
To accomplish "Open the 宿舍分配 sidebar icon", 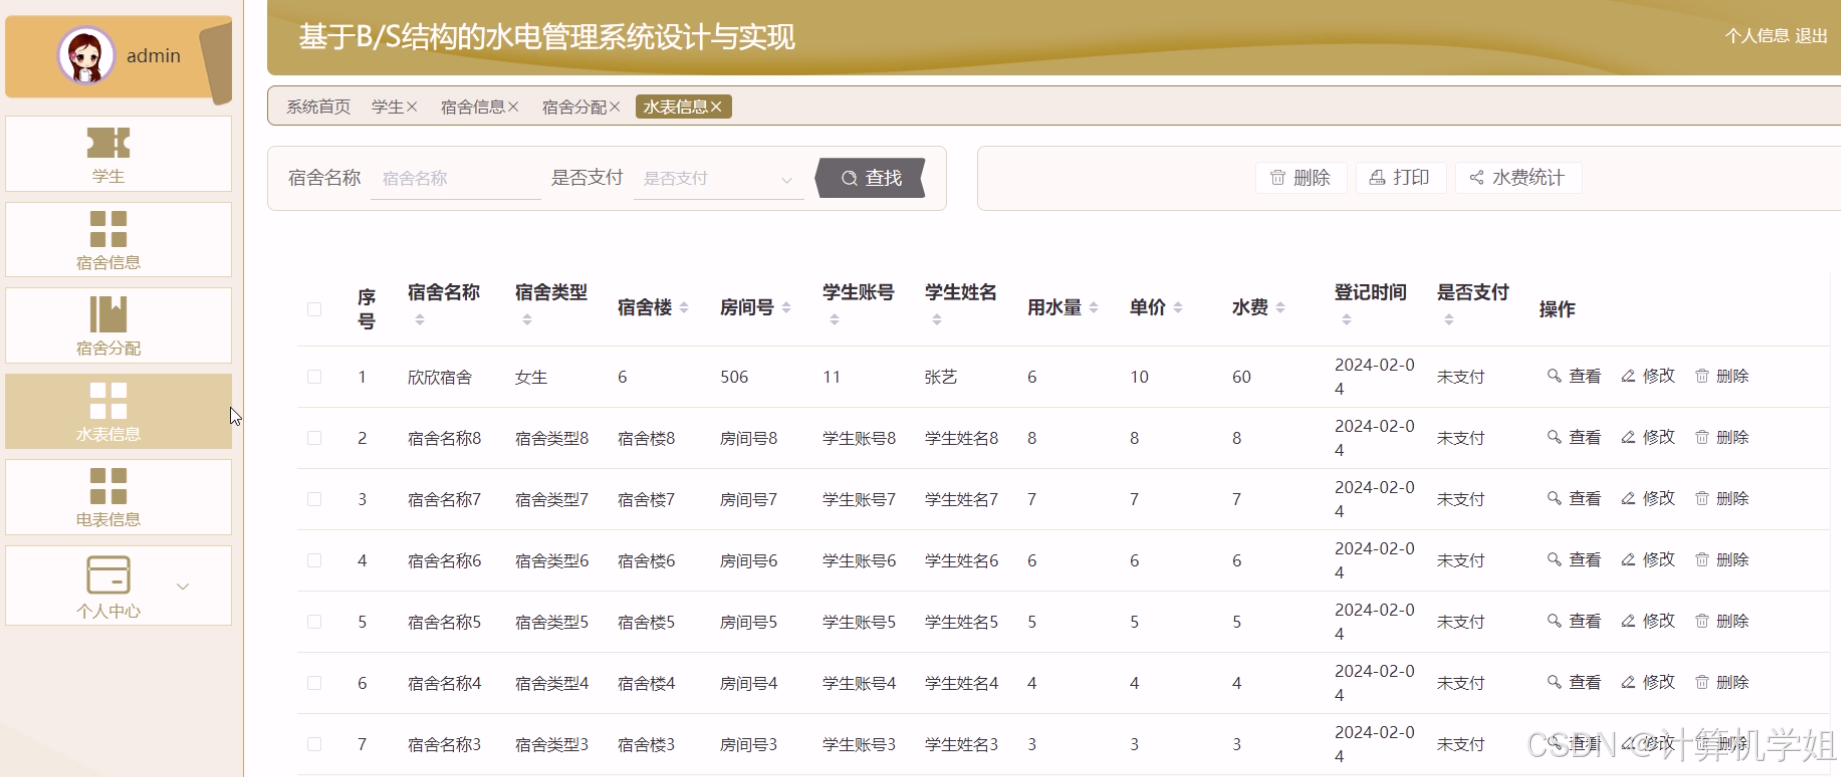I will (x=108, y=314).
